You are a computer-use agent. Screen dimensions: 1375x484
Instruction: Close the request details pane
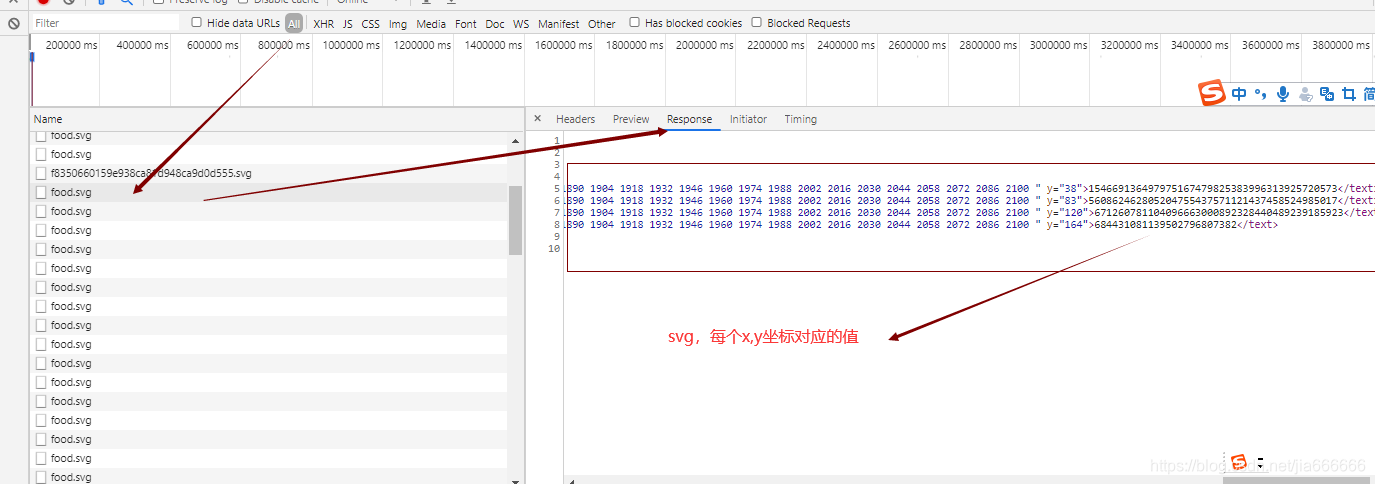pyautogui.click(x=537, y=119)
